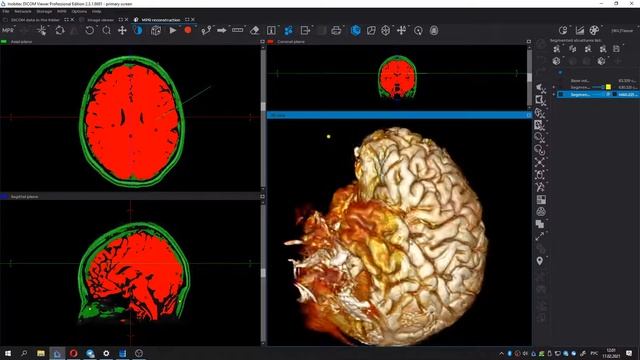Image resolution: width=640 pixels, height=360 pixels.
Task: Open the pie chart clock icon
Action: 563,30
